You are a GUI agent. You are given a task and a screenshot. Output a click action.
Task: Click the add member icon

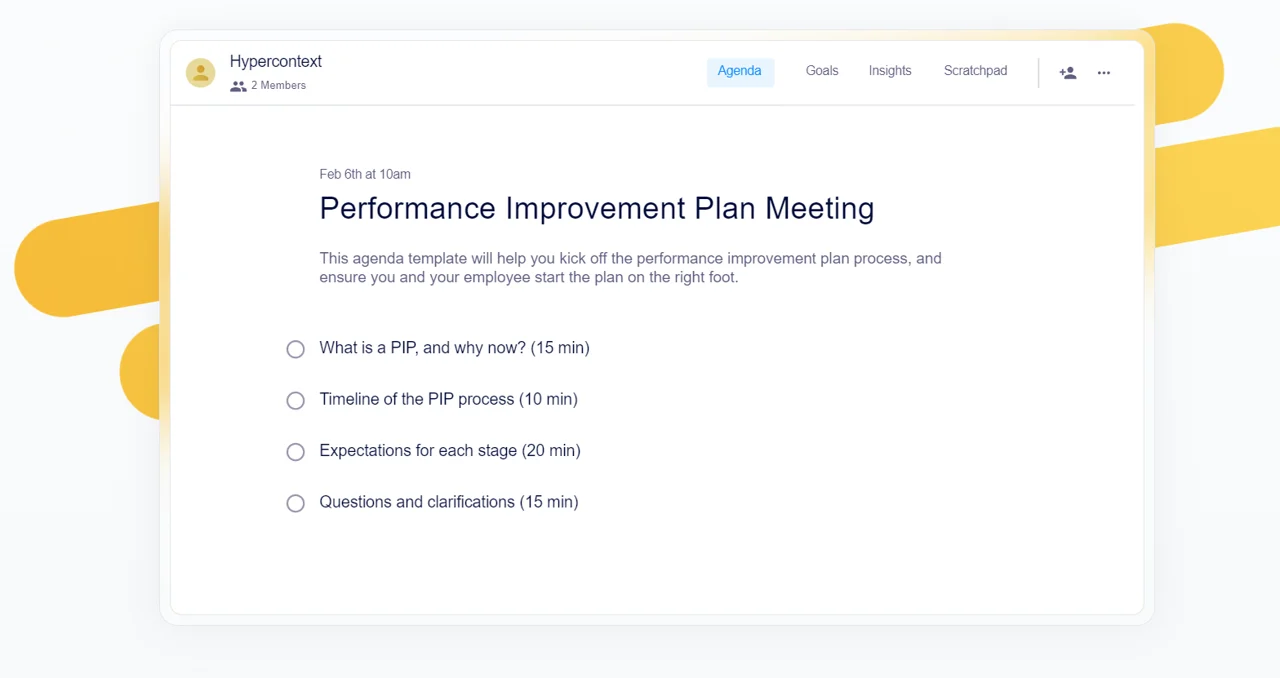click(x=1068, y=72)
